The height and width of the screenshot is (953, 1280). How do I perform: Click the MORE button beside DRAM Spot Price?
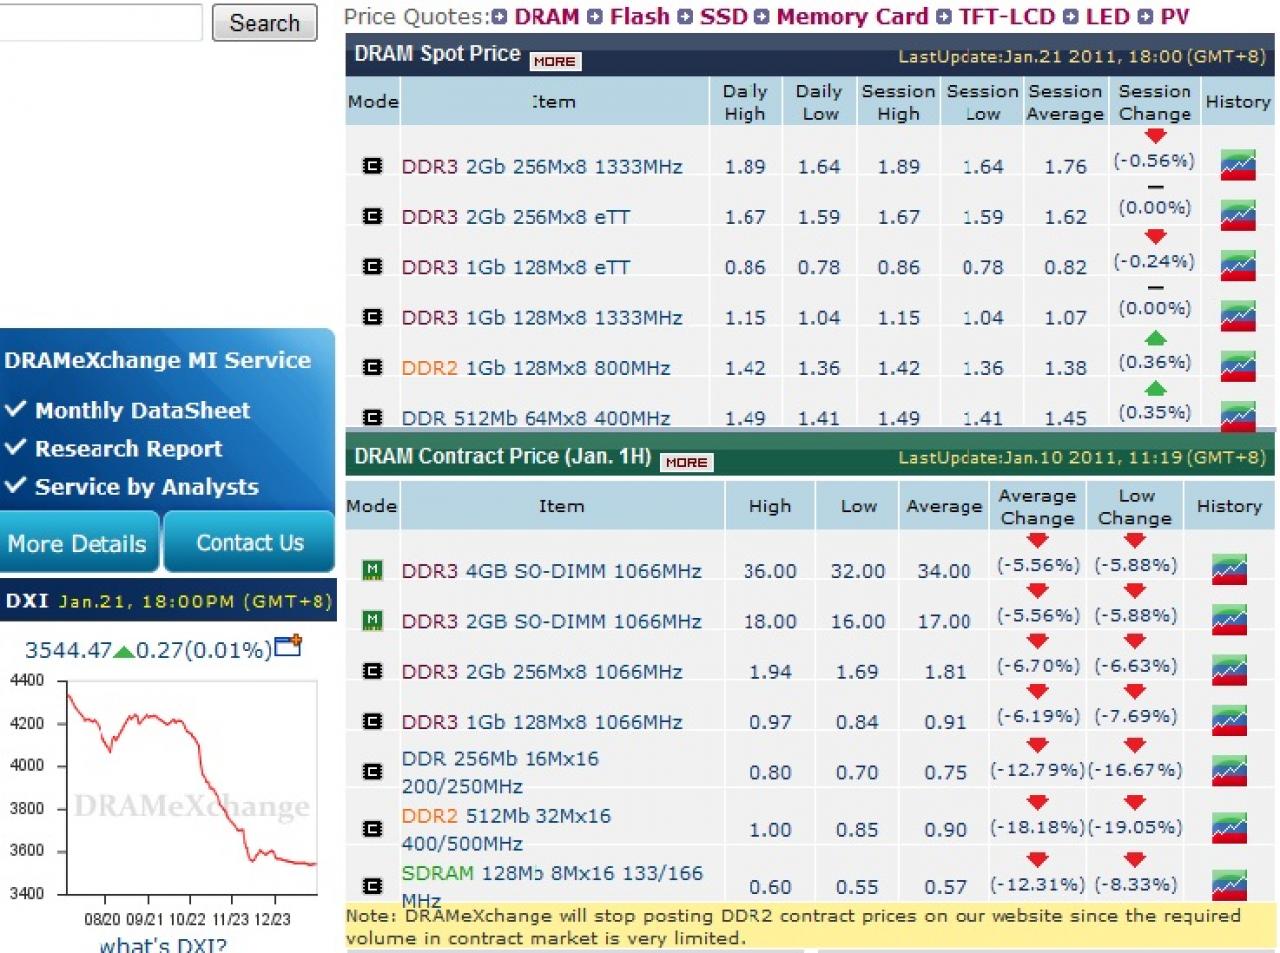(554, 61)
